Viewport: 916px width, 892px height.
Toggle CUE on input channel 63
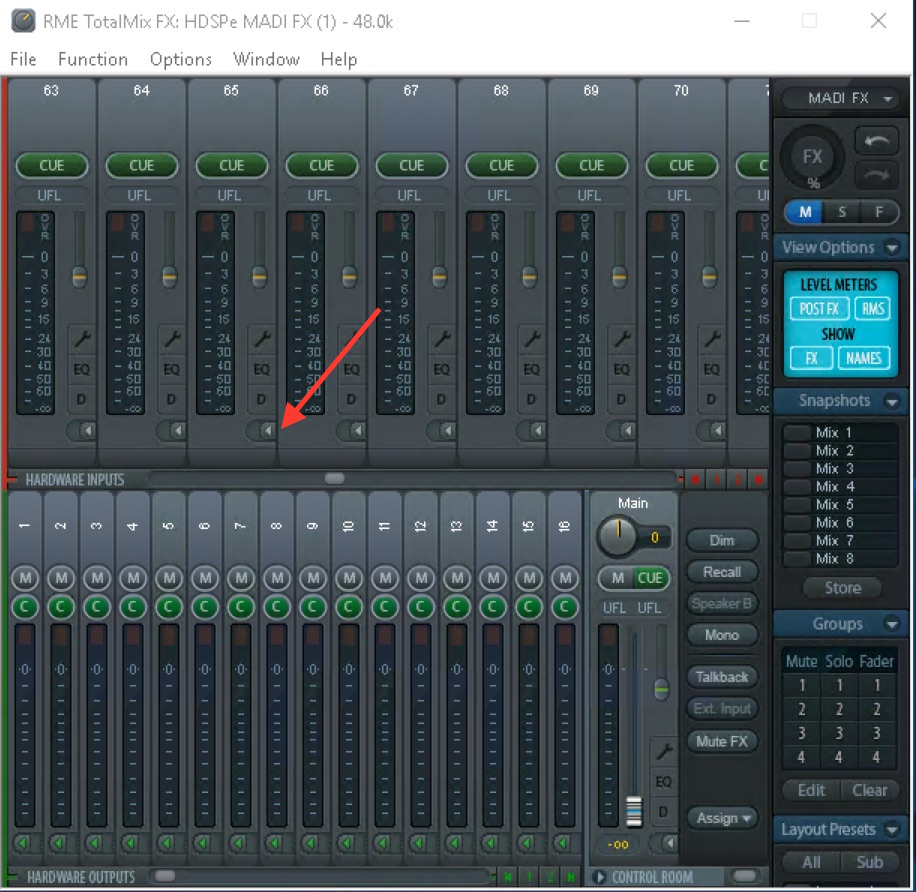(51, 166)
